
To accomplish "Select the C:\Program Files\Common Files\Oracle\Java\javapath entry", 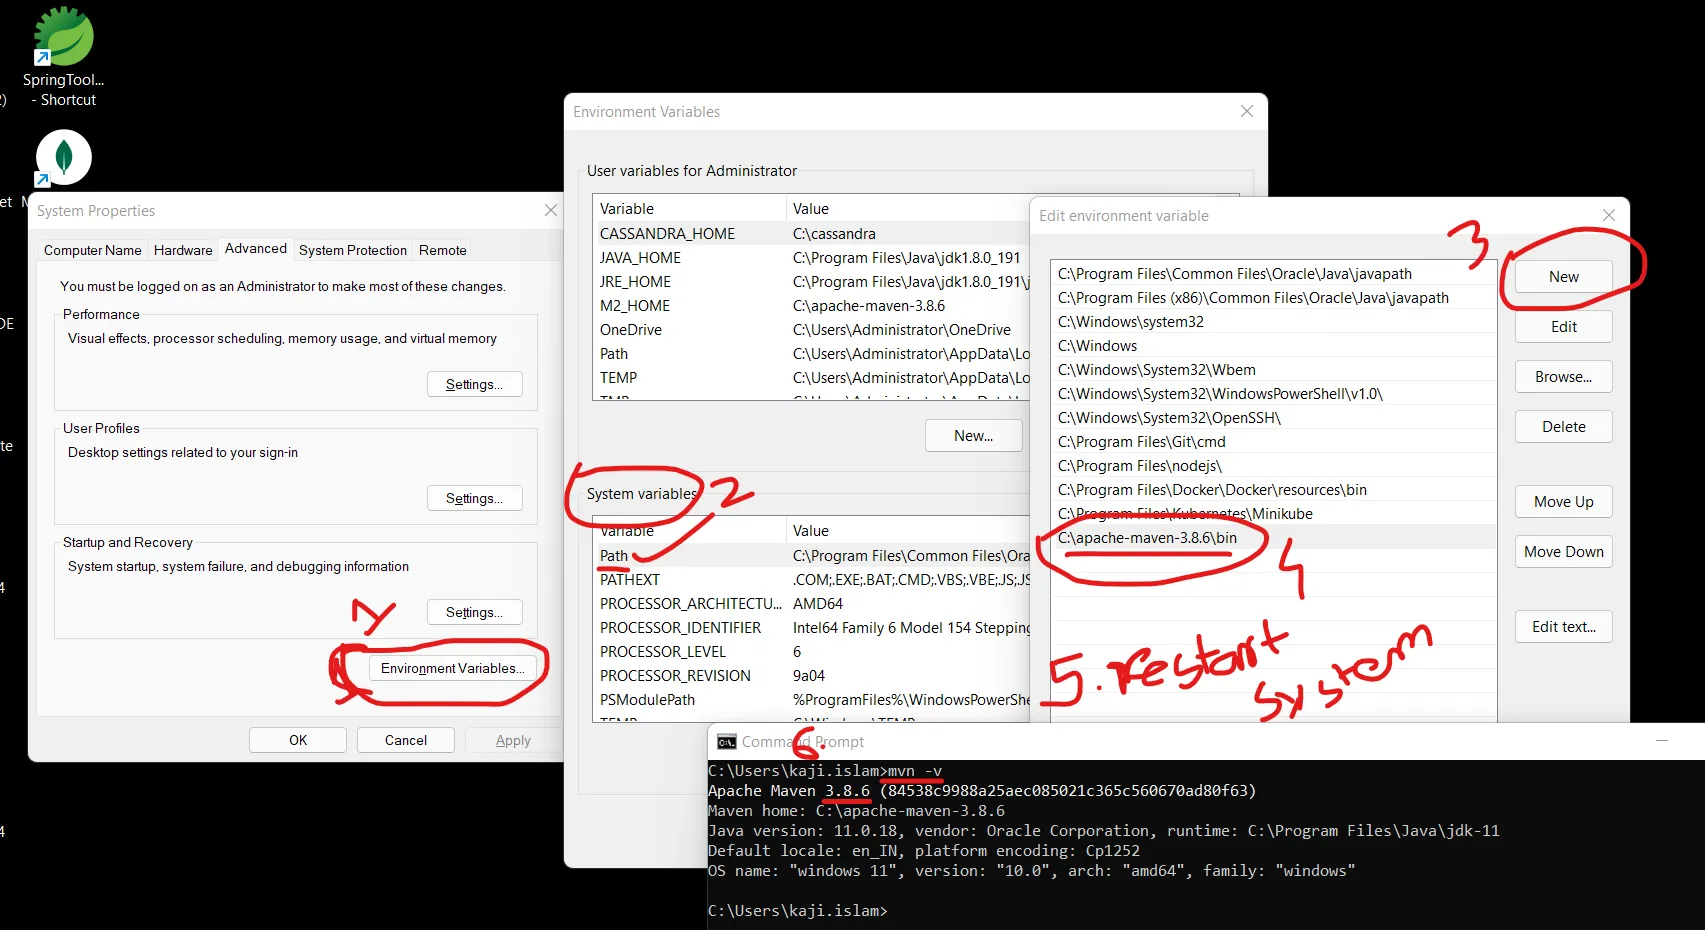I will pos(1274,274).
